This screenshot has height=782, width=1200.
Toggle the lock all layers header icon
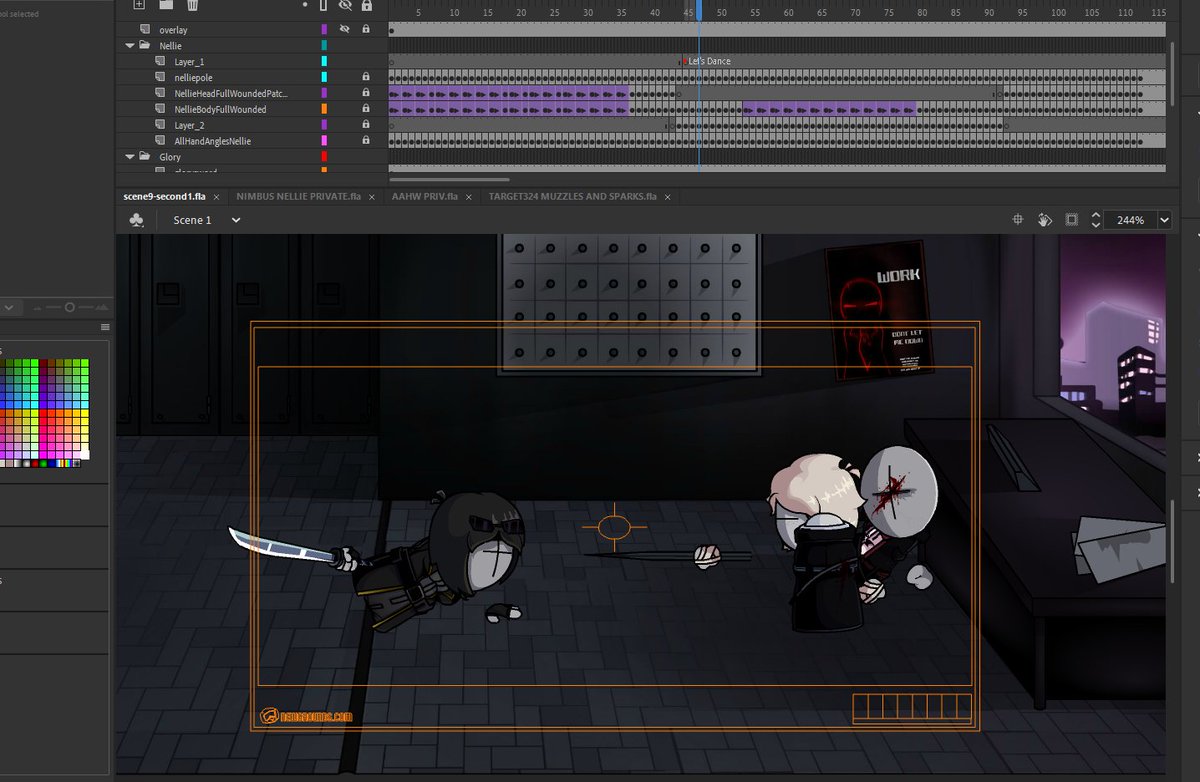(x=366, y=5)
